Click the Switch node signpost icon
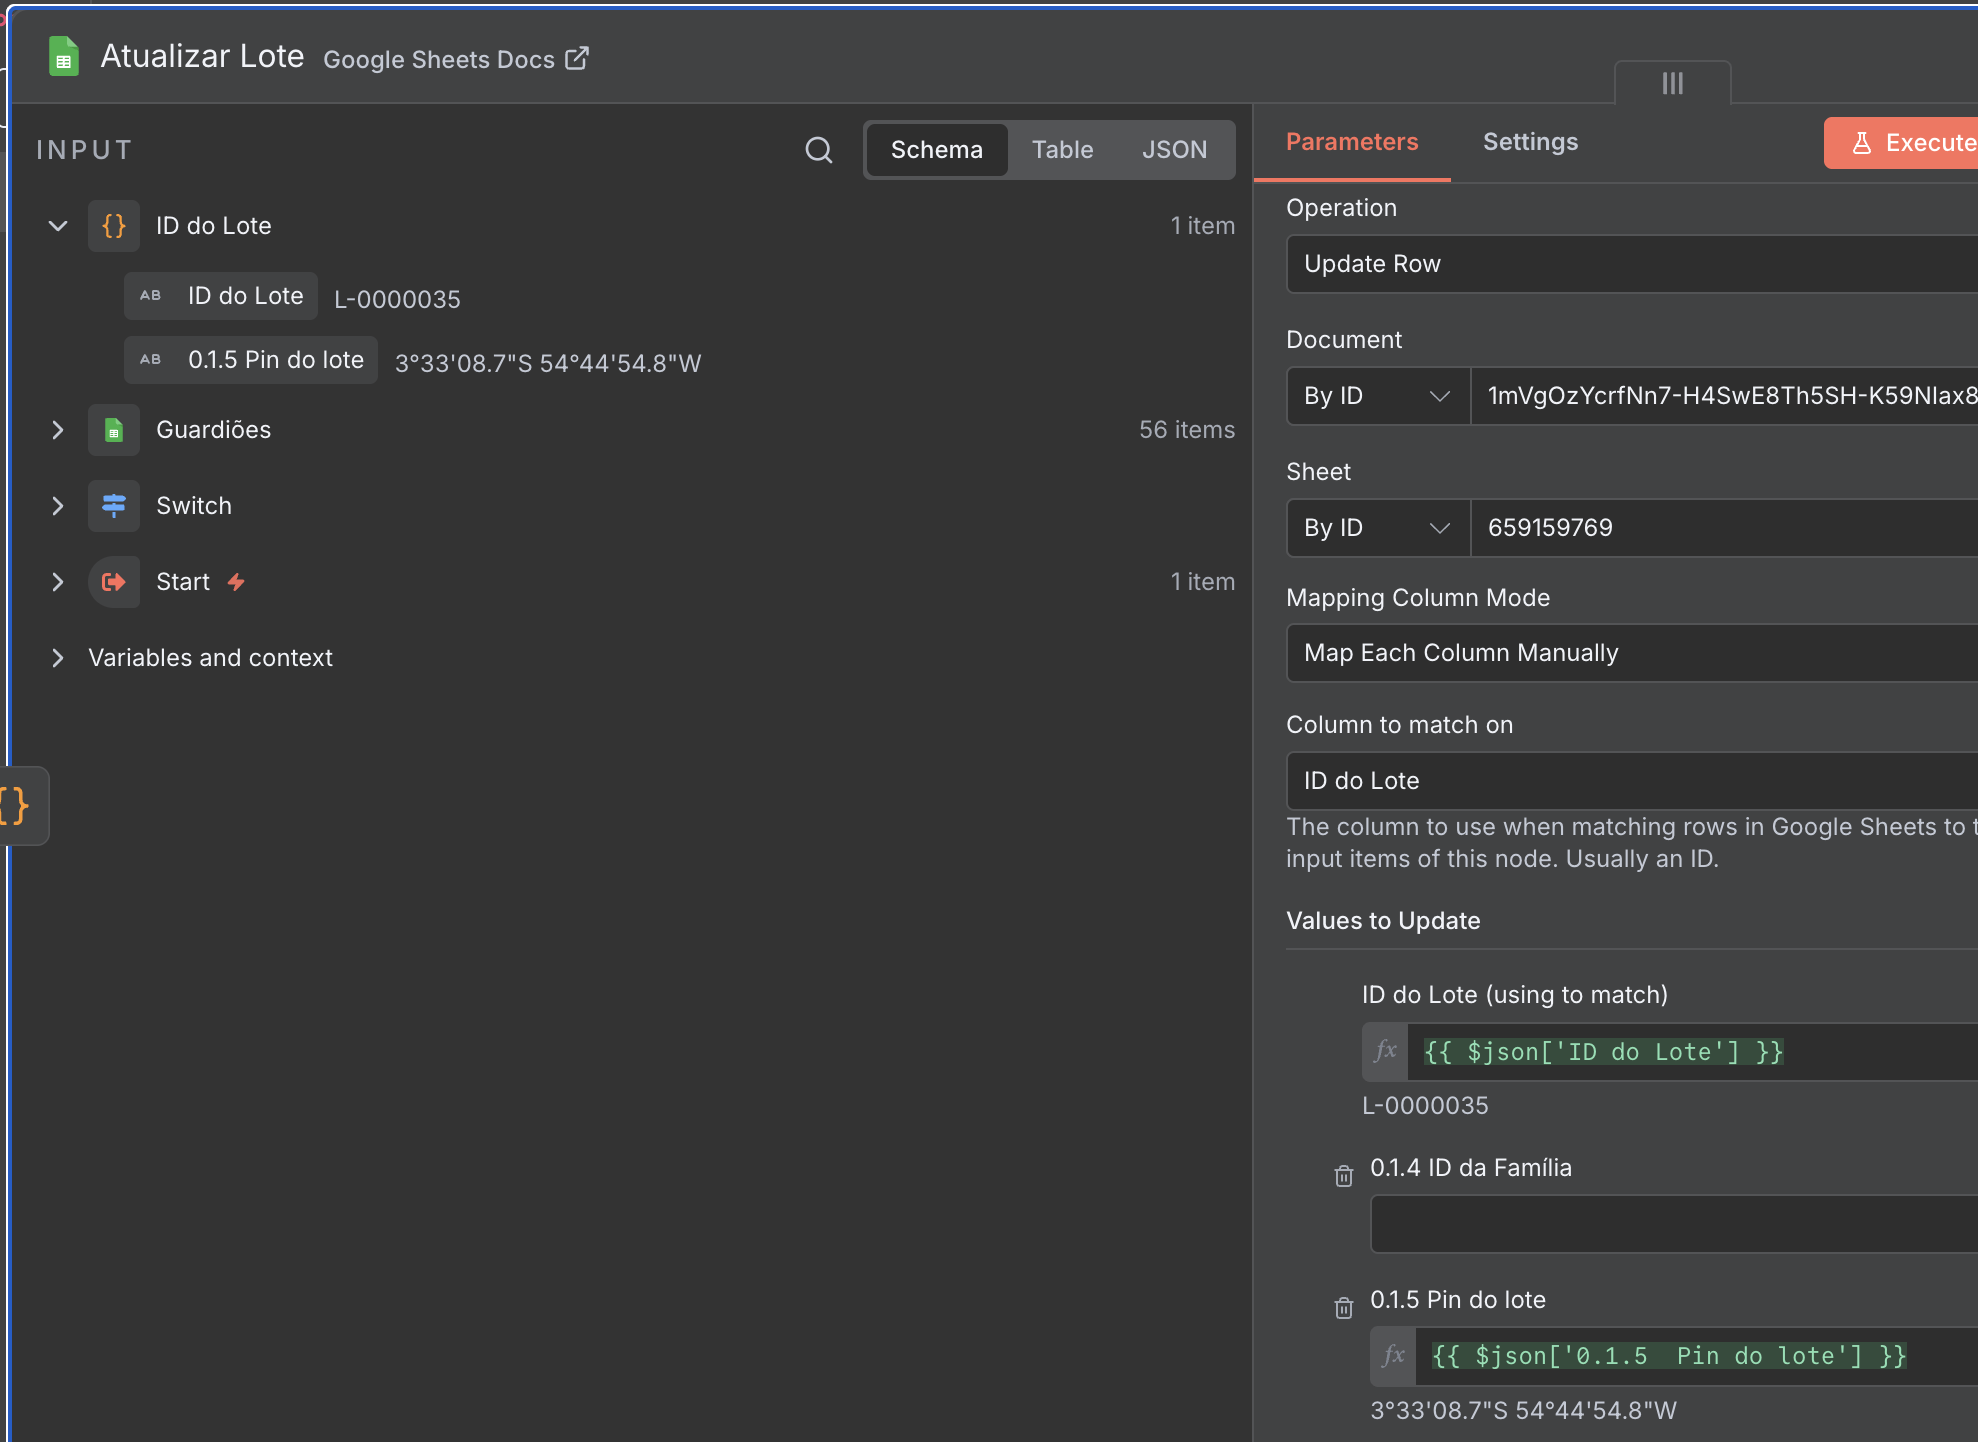 pos(114,506)
